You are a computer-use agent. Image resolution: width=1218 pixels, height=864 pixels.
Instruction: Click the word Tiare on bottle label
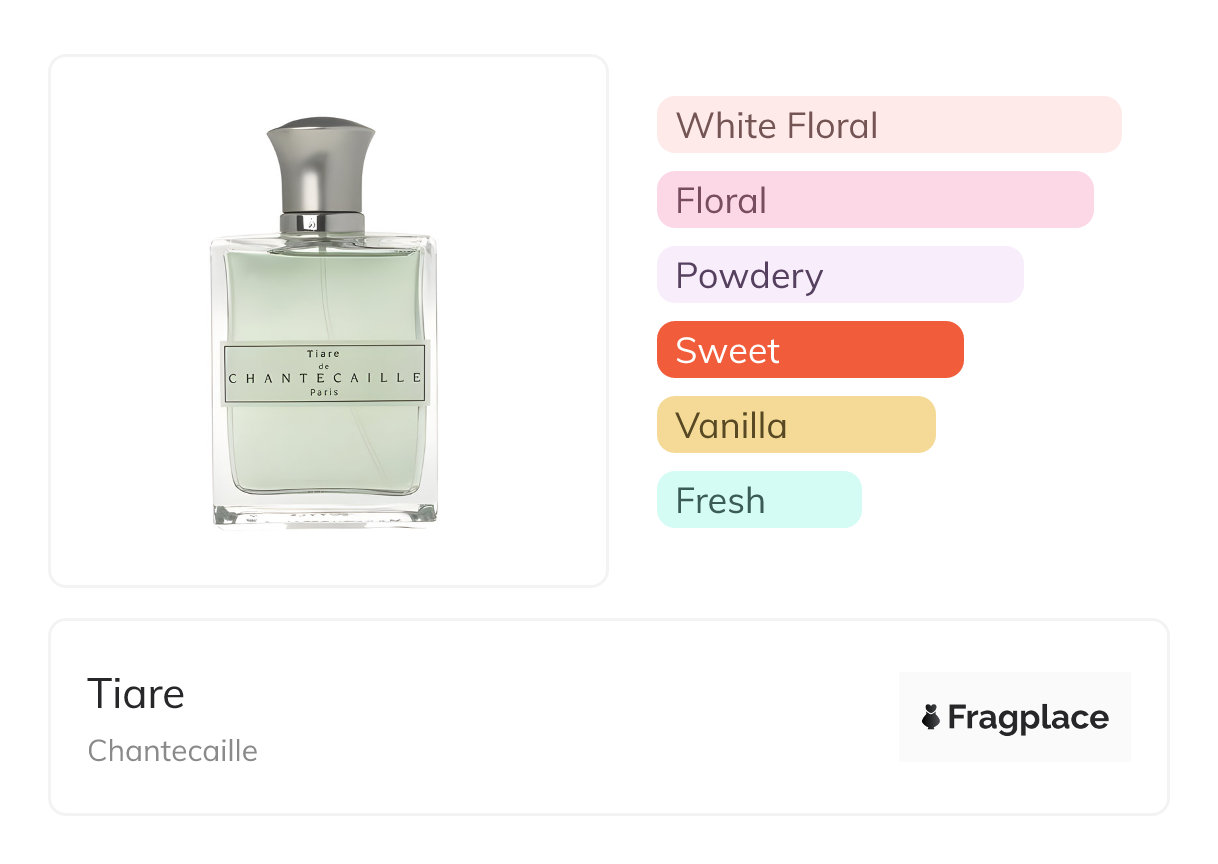coord(325,354)
